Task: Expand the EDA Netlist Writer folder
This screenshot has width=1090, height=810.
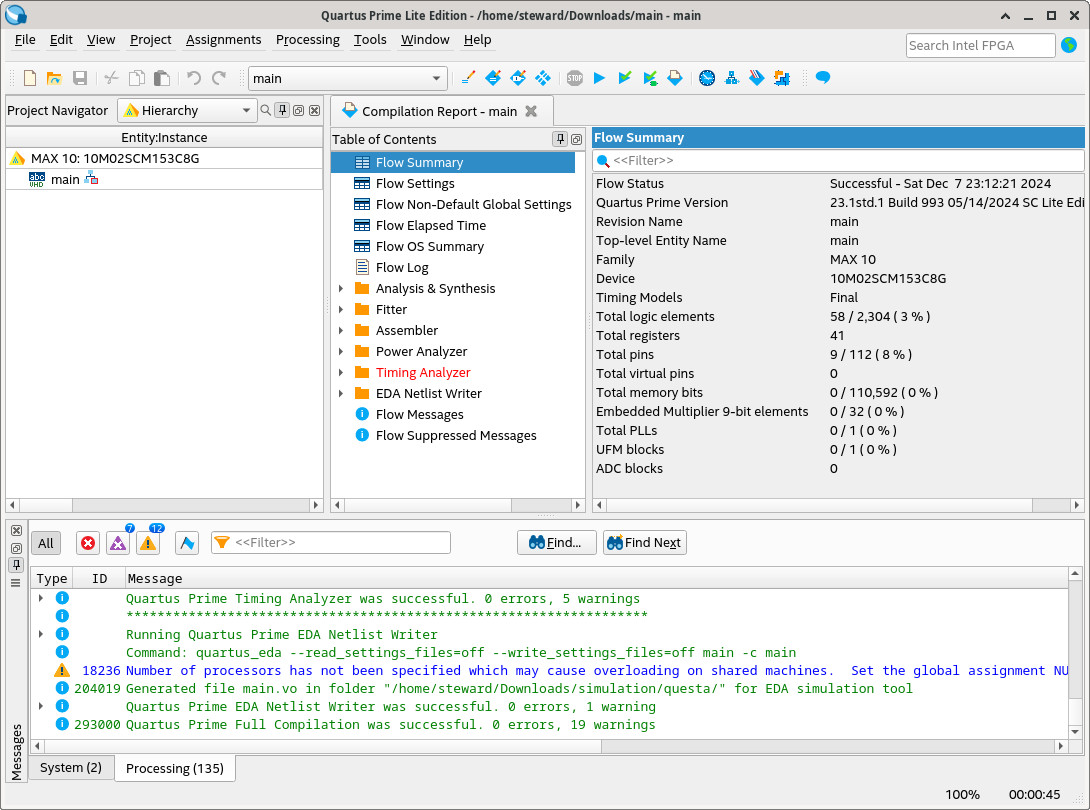Action: point(341,394)
